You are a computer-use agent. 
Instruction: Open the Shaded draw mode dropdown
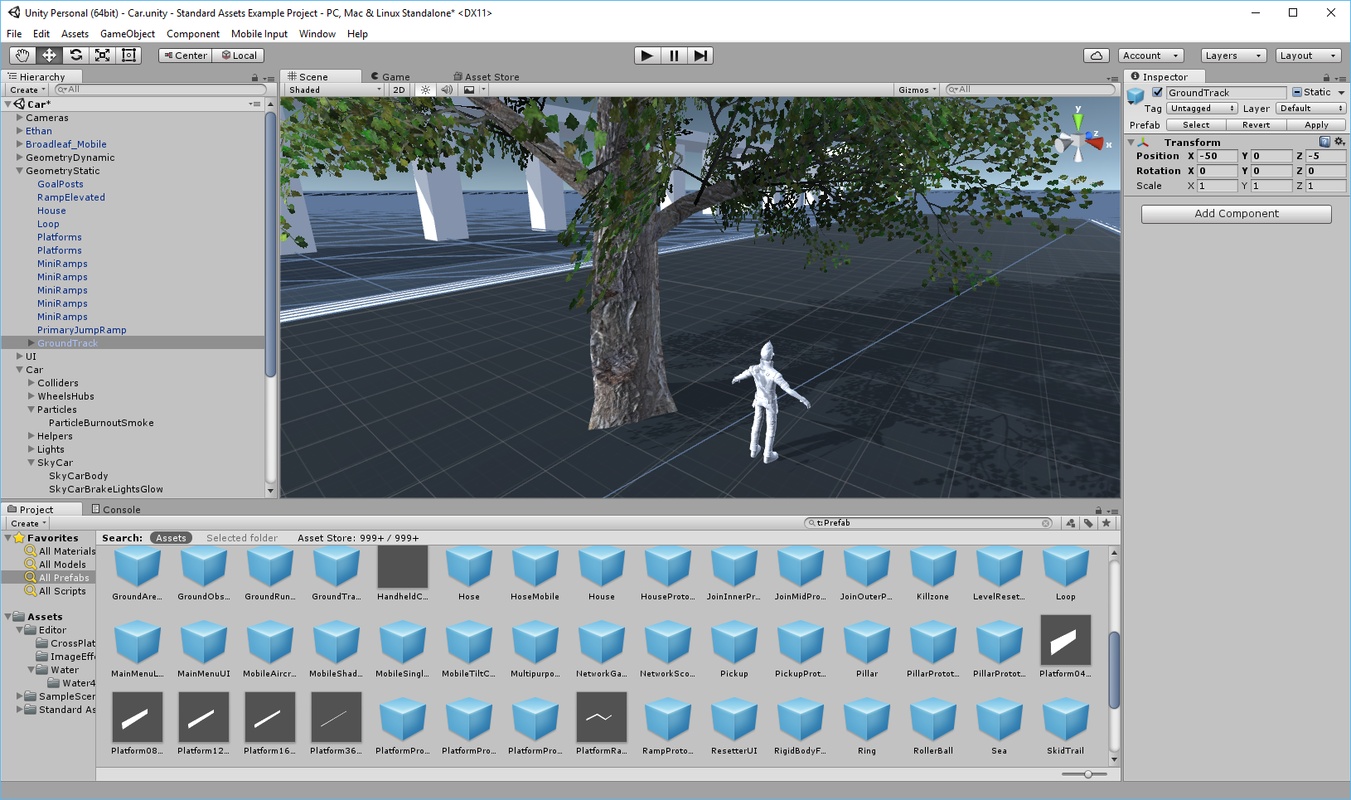click(x=335, y=90)
